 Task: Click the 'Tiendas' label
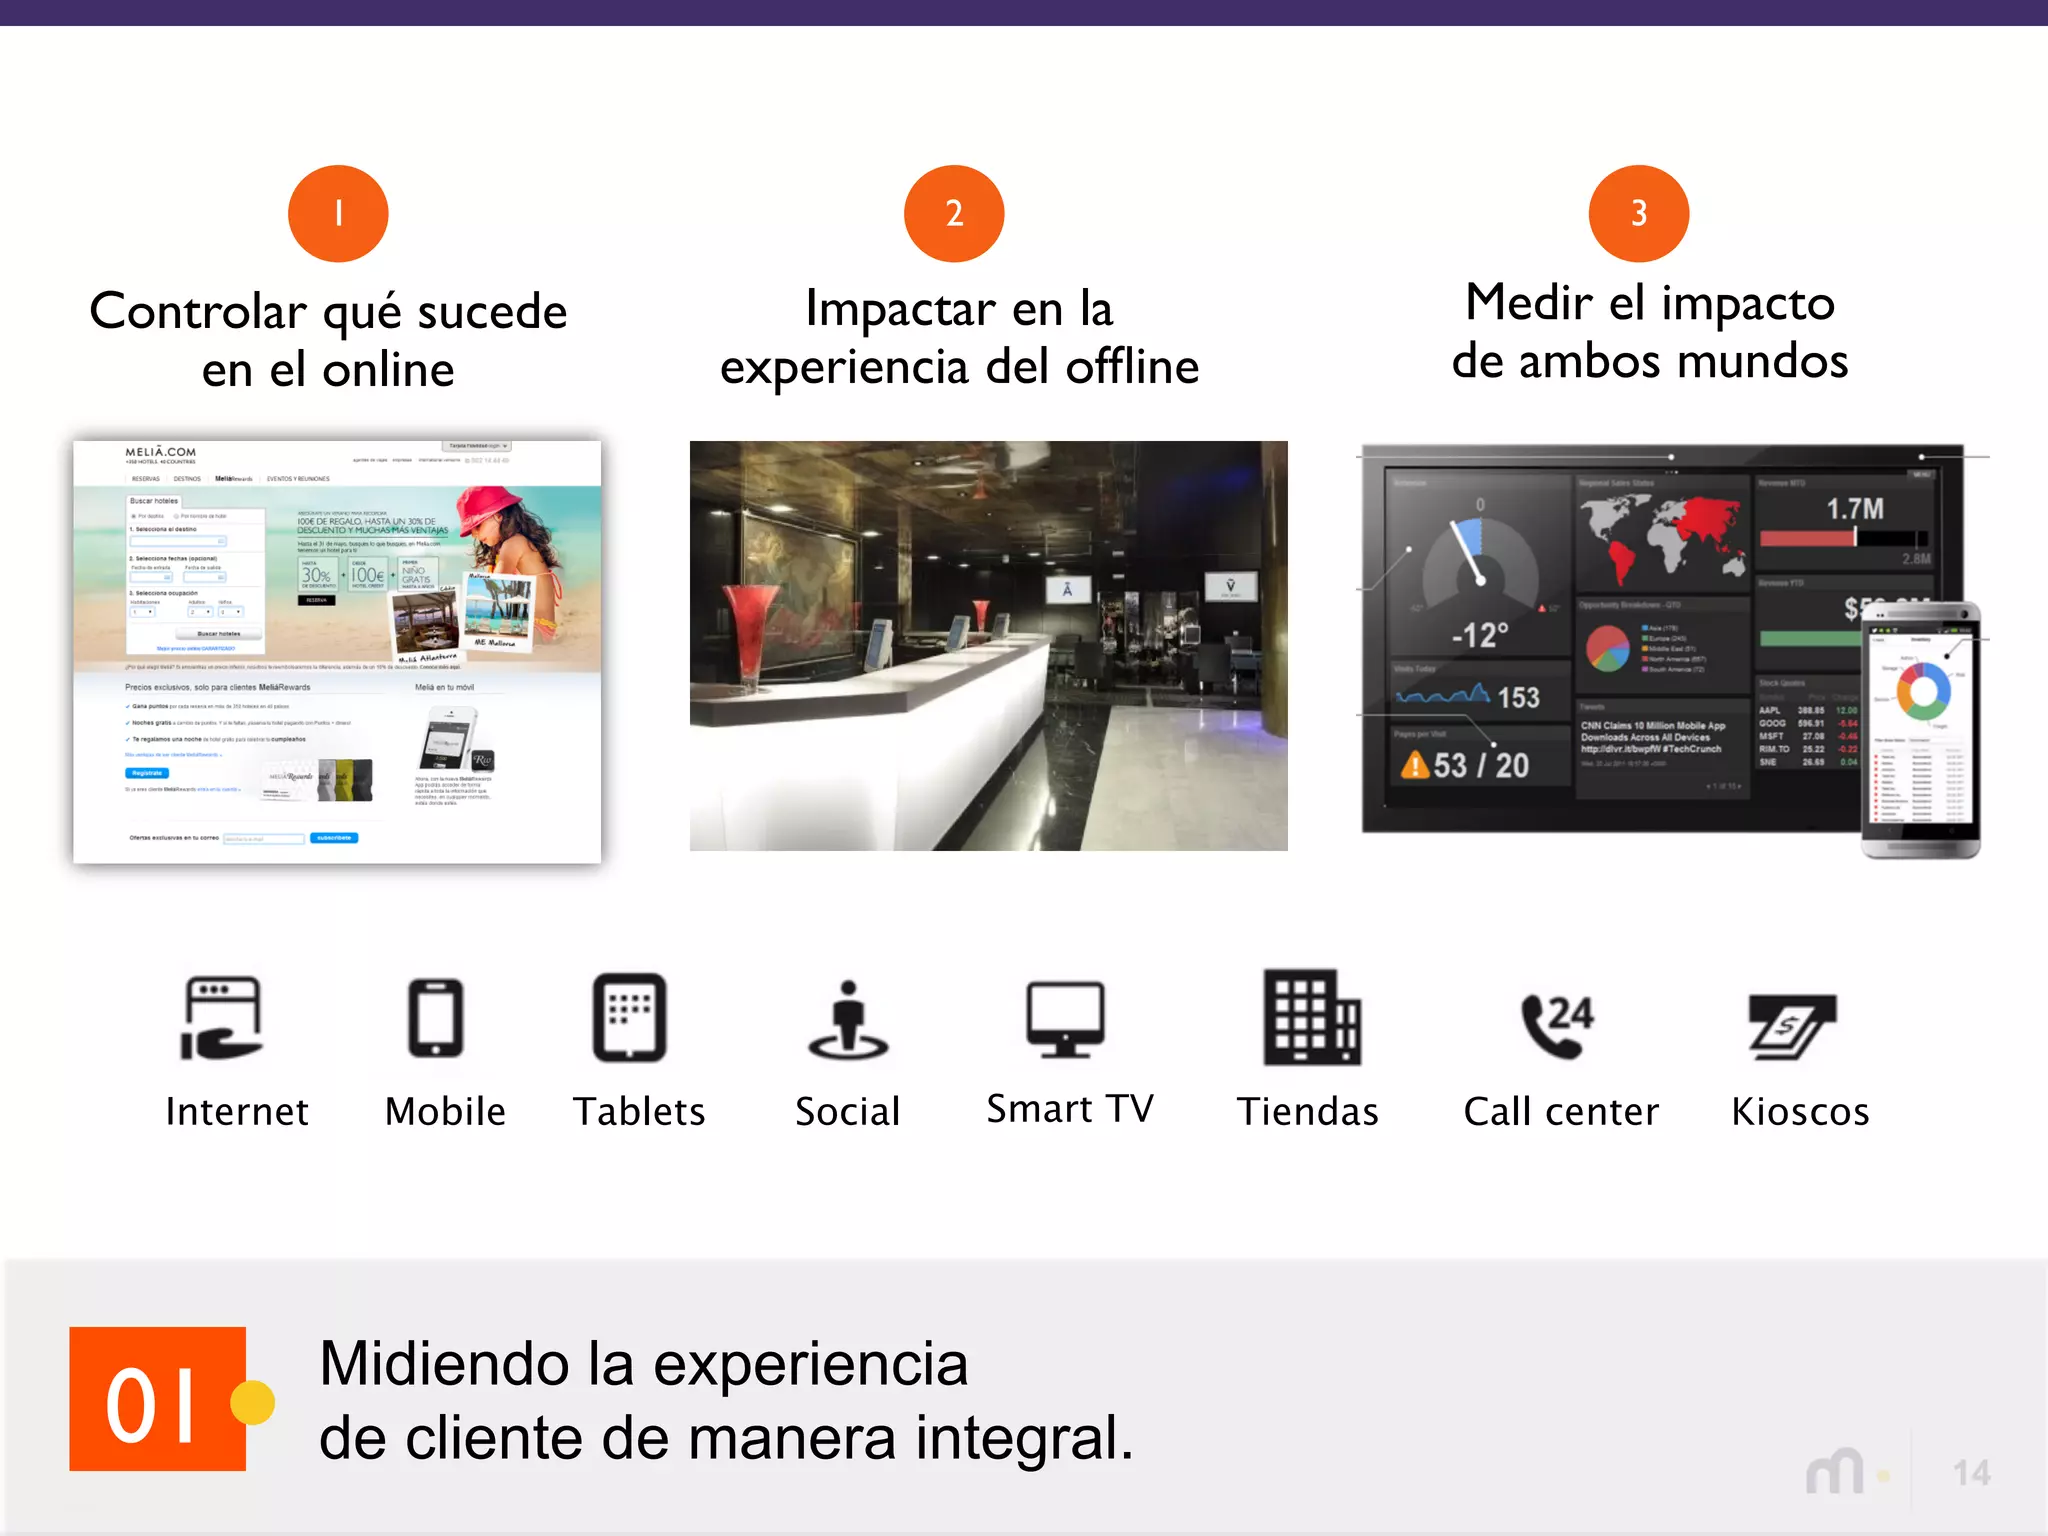pyautogui.click(x=1308, y=1112)
